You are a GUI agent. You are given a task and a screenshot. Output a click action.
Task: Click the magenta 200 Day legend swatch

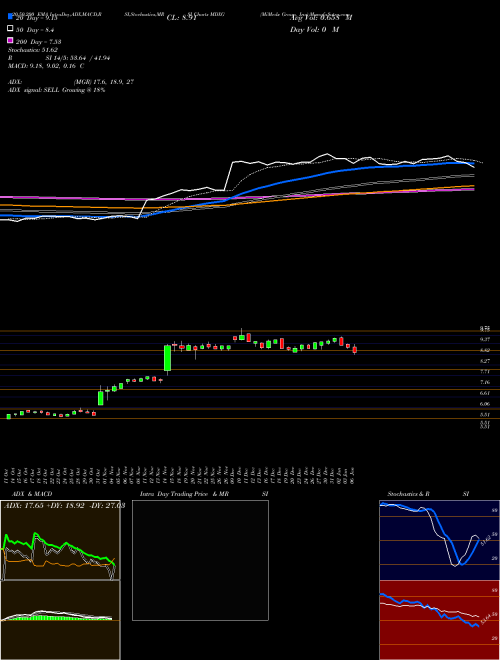10,40
